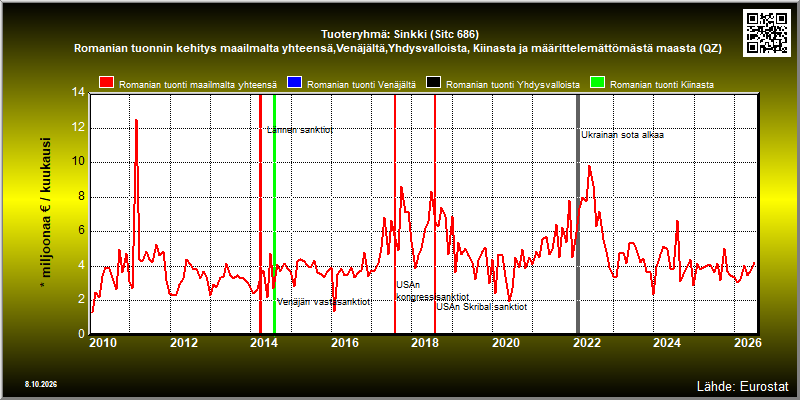Click y-axis value 6

pyautogui.click(x=81, y=231)
